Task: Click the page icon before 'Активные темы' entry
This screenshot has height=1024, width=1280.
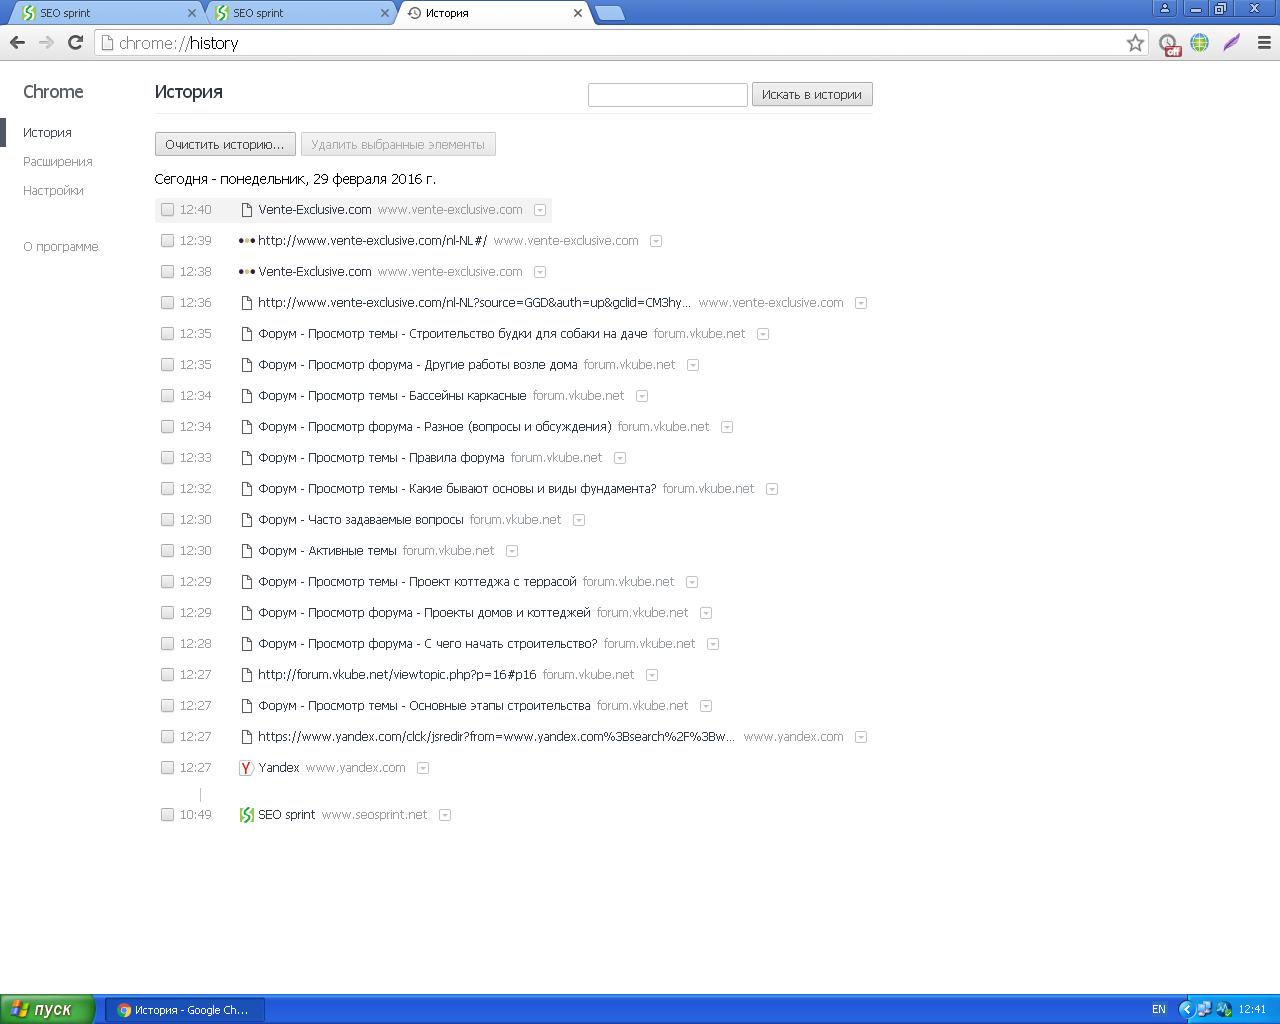Action: (x=246, y=551)
